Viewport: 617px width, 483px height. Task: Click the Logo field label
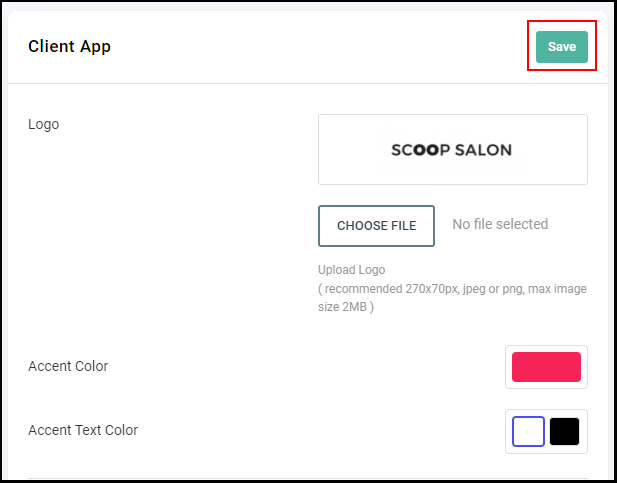(44, 124)
